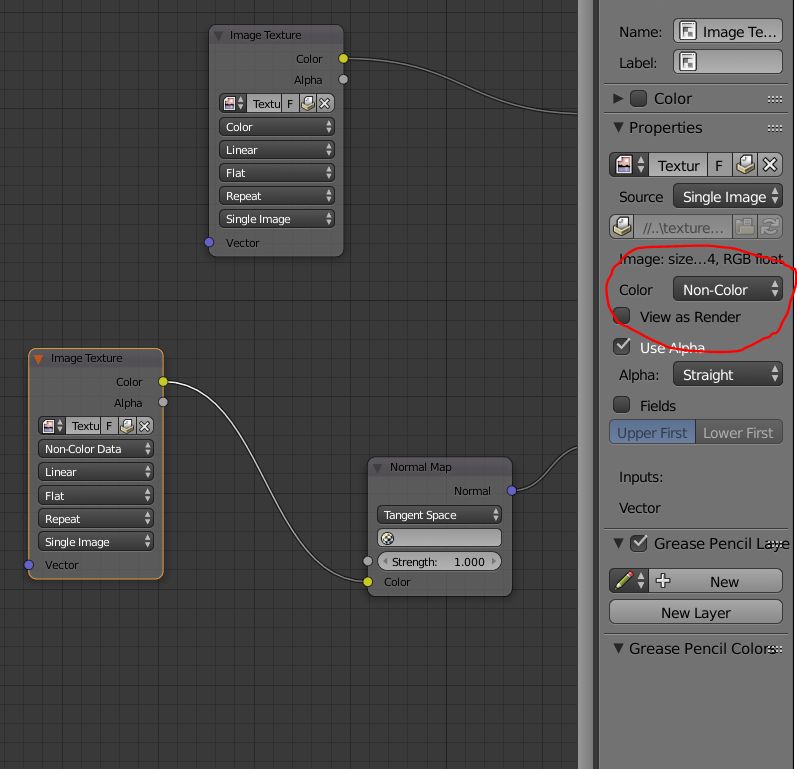The width and height of the screenshot is (797, 769).
Task: Click New grease pencil button
Action: coord(716,581)
